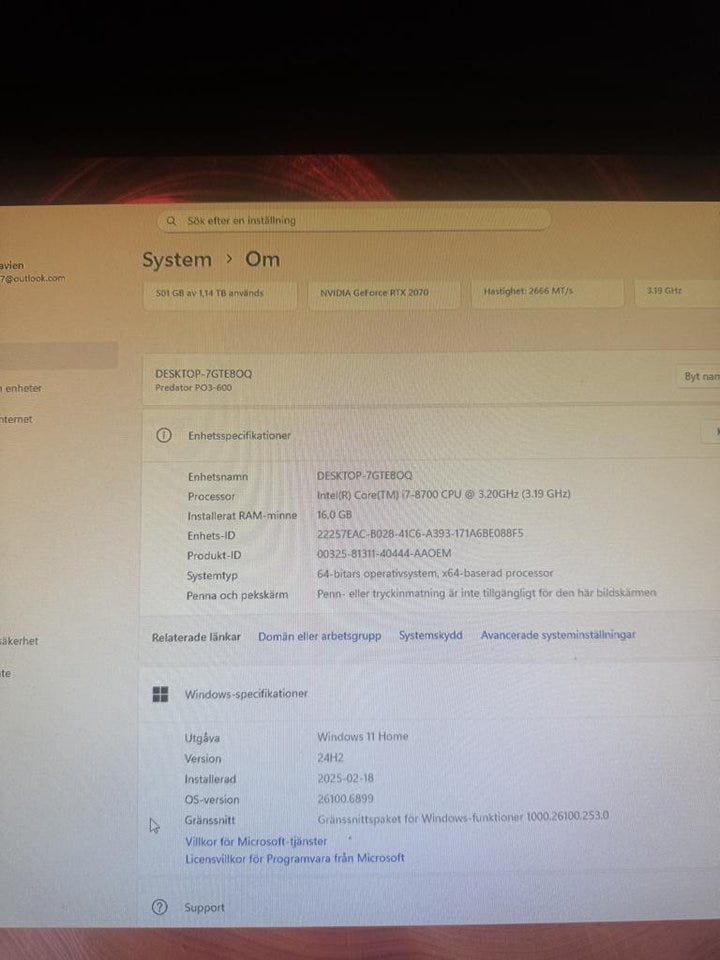
Task: Select the Systemtyp 64-bitars value
Action: tap(435, 573)
